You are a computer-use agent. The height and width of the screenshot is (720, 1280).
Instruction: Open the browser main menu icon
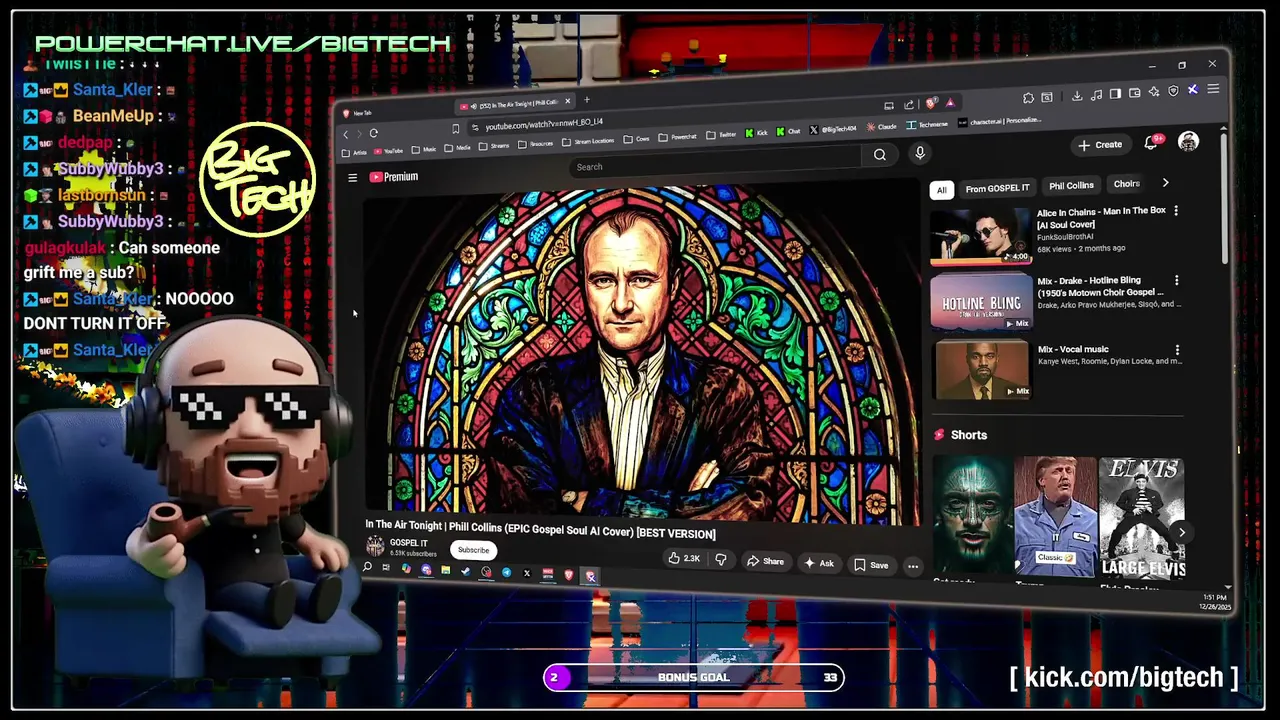(x=1213, y=89)
